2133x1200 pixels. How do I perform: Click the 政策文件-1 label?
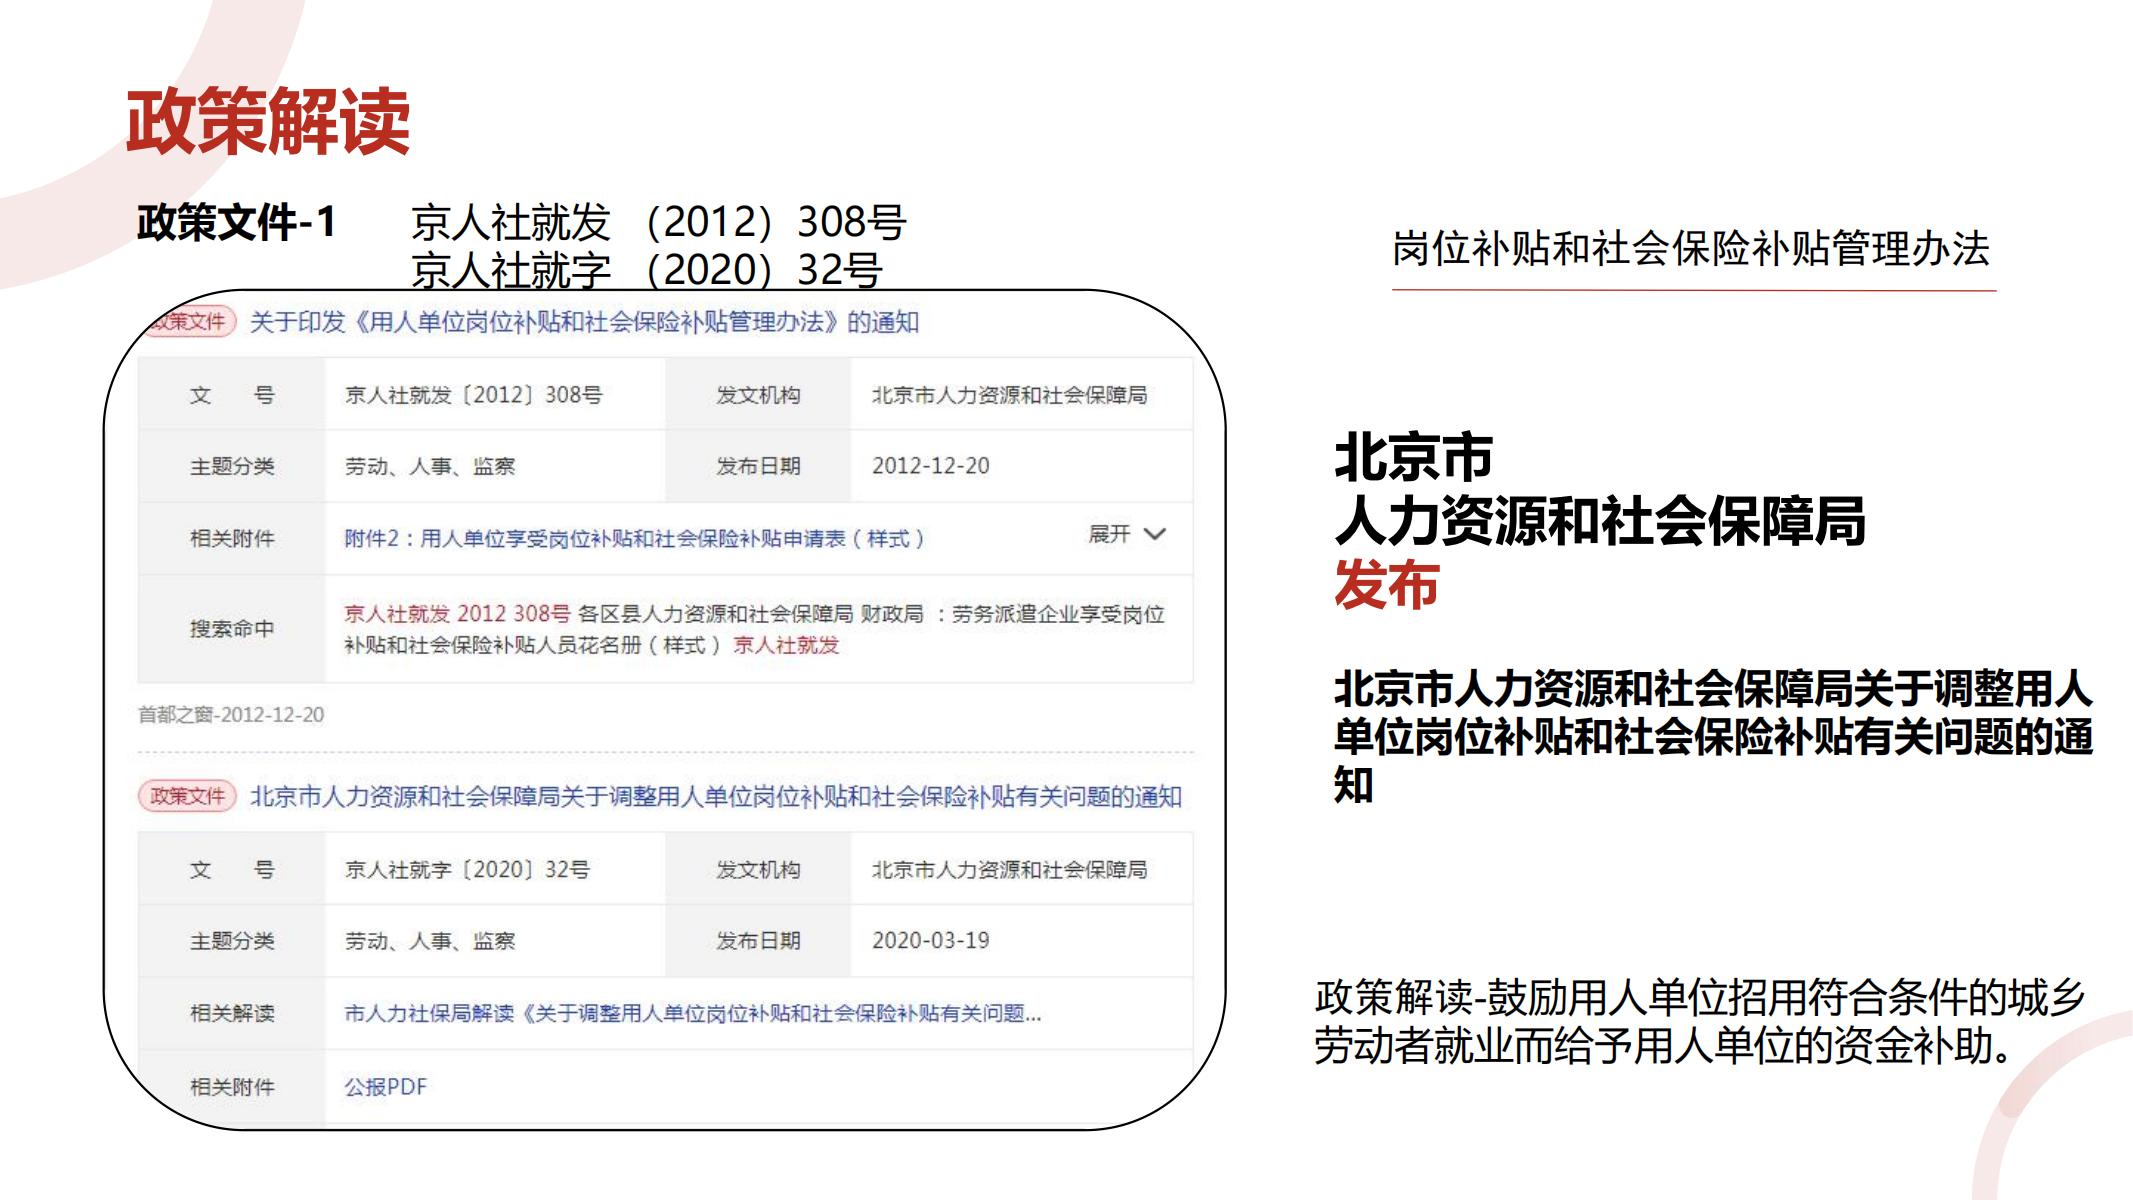(237, 222)
